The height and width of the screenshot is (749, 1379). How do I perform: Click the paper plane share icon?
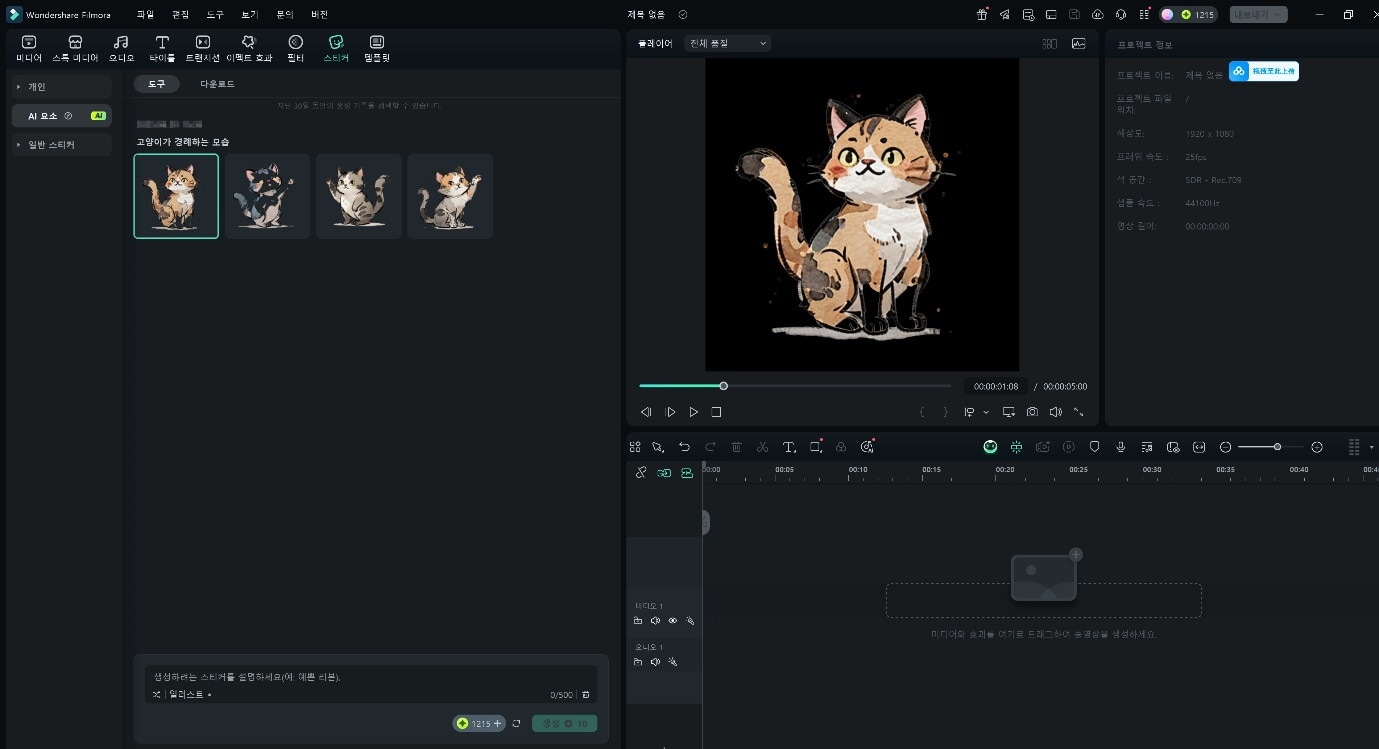(1005, 15)
